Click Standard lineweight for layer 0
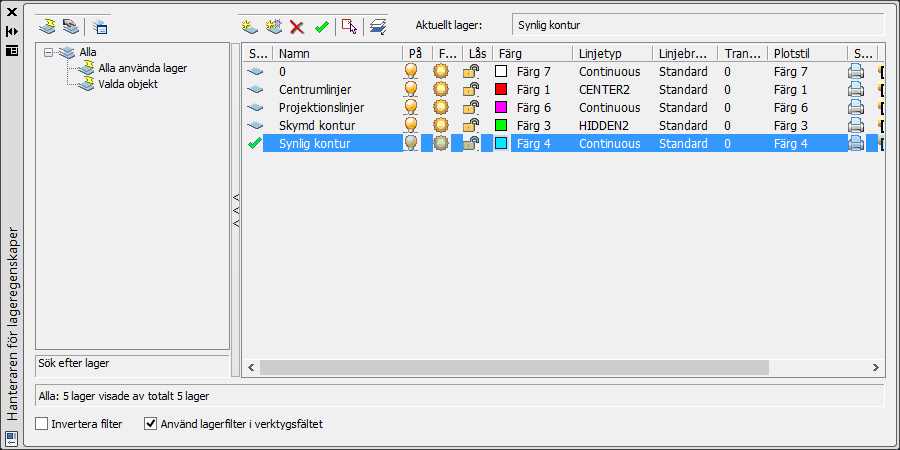The width and height of the screenshot is (900, 450). [x=683, y=72]
